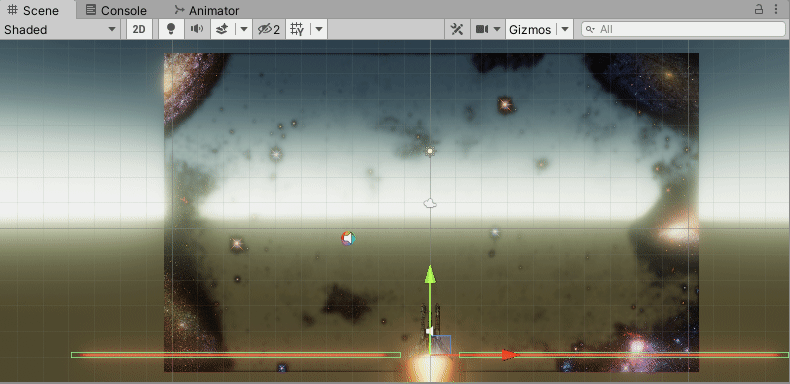
Task: Expand the camera settings dropdown arrow
Action: [x=497, y=30]
